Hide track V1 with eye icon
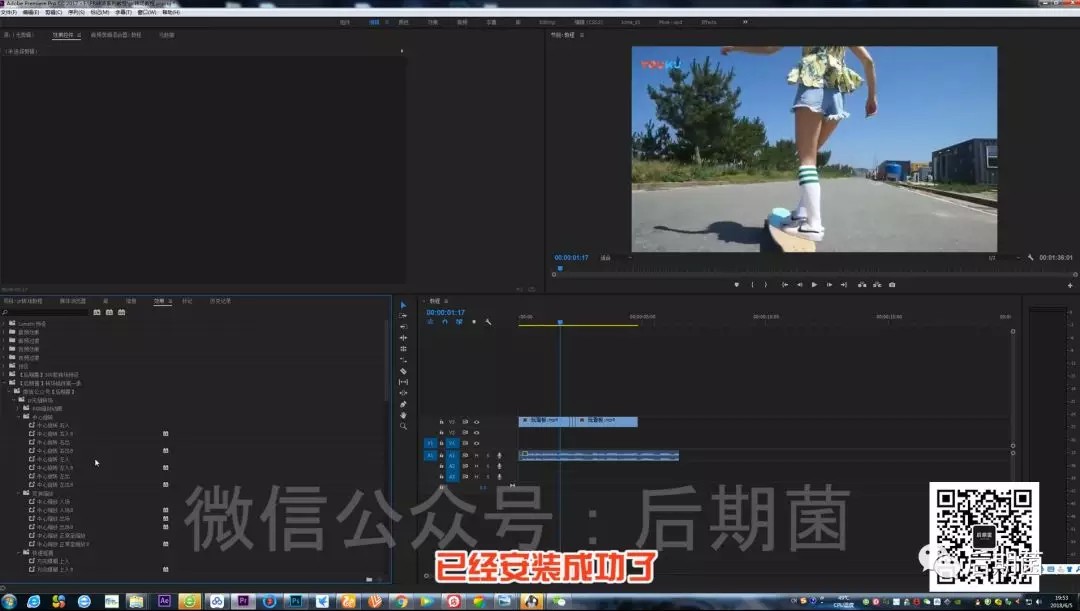Screen dimensions: 1080x611 (x=476, y=443)
